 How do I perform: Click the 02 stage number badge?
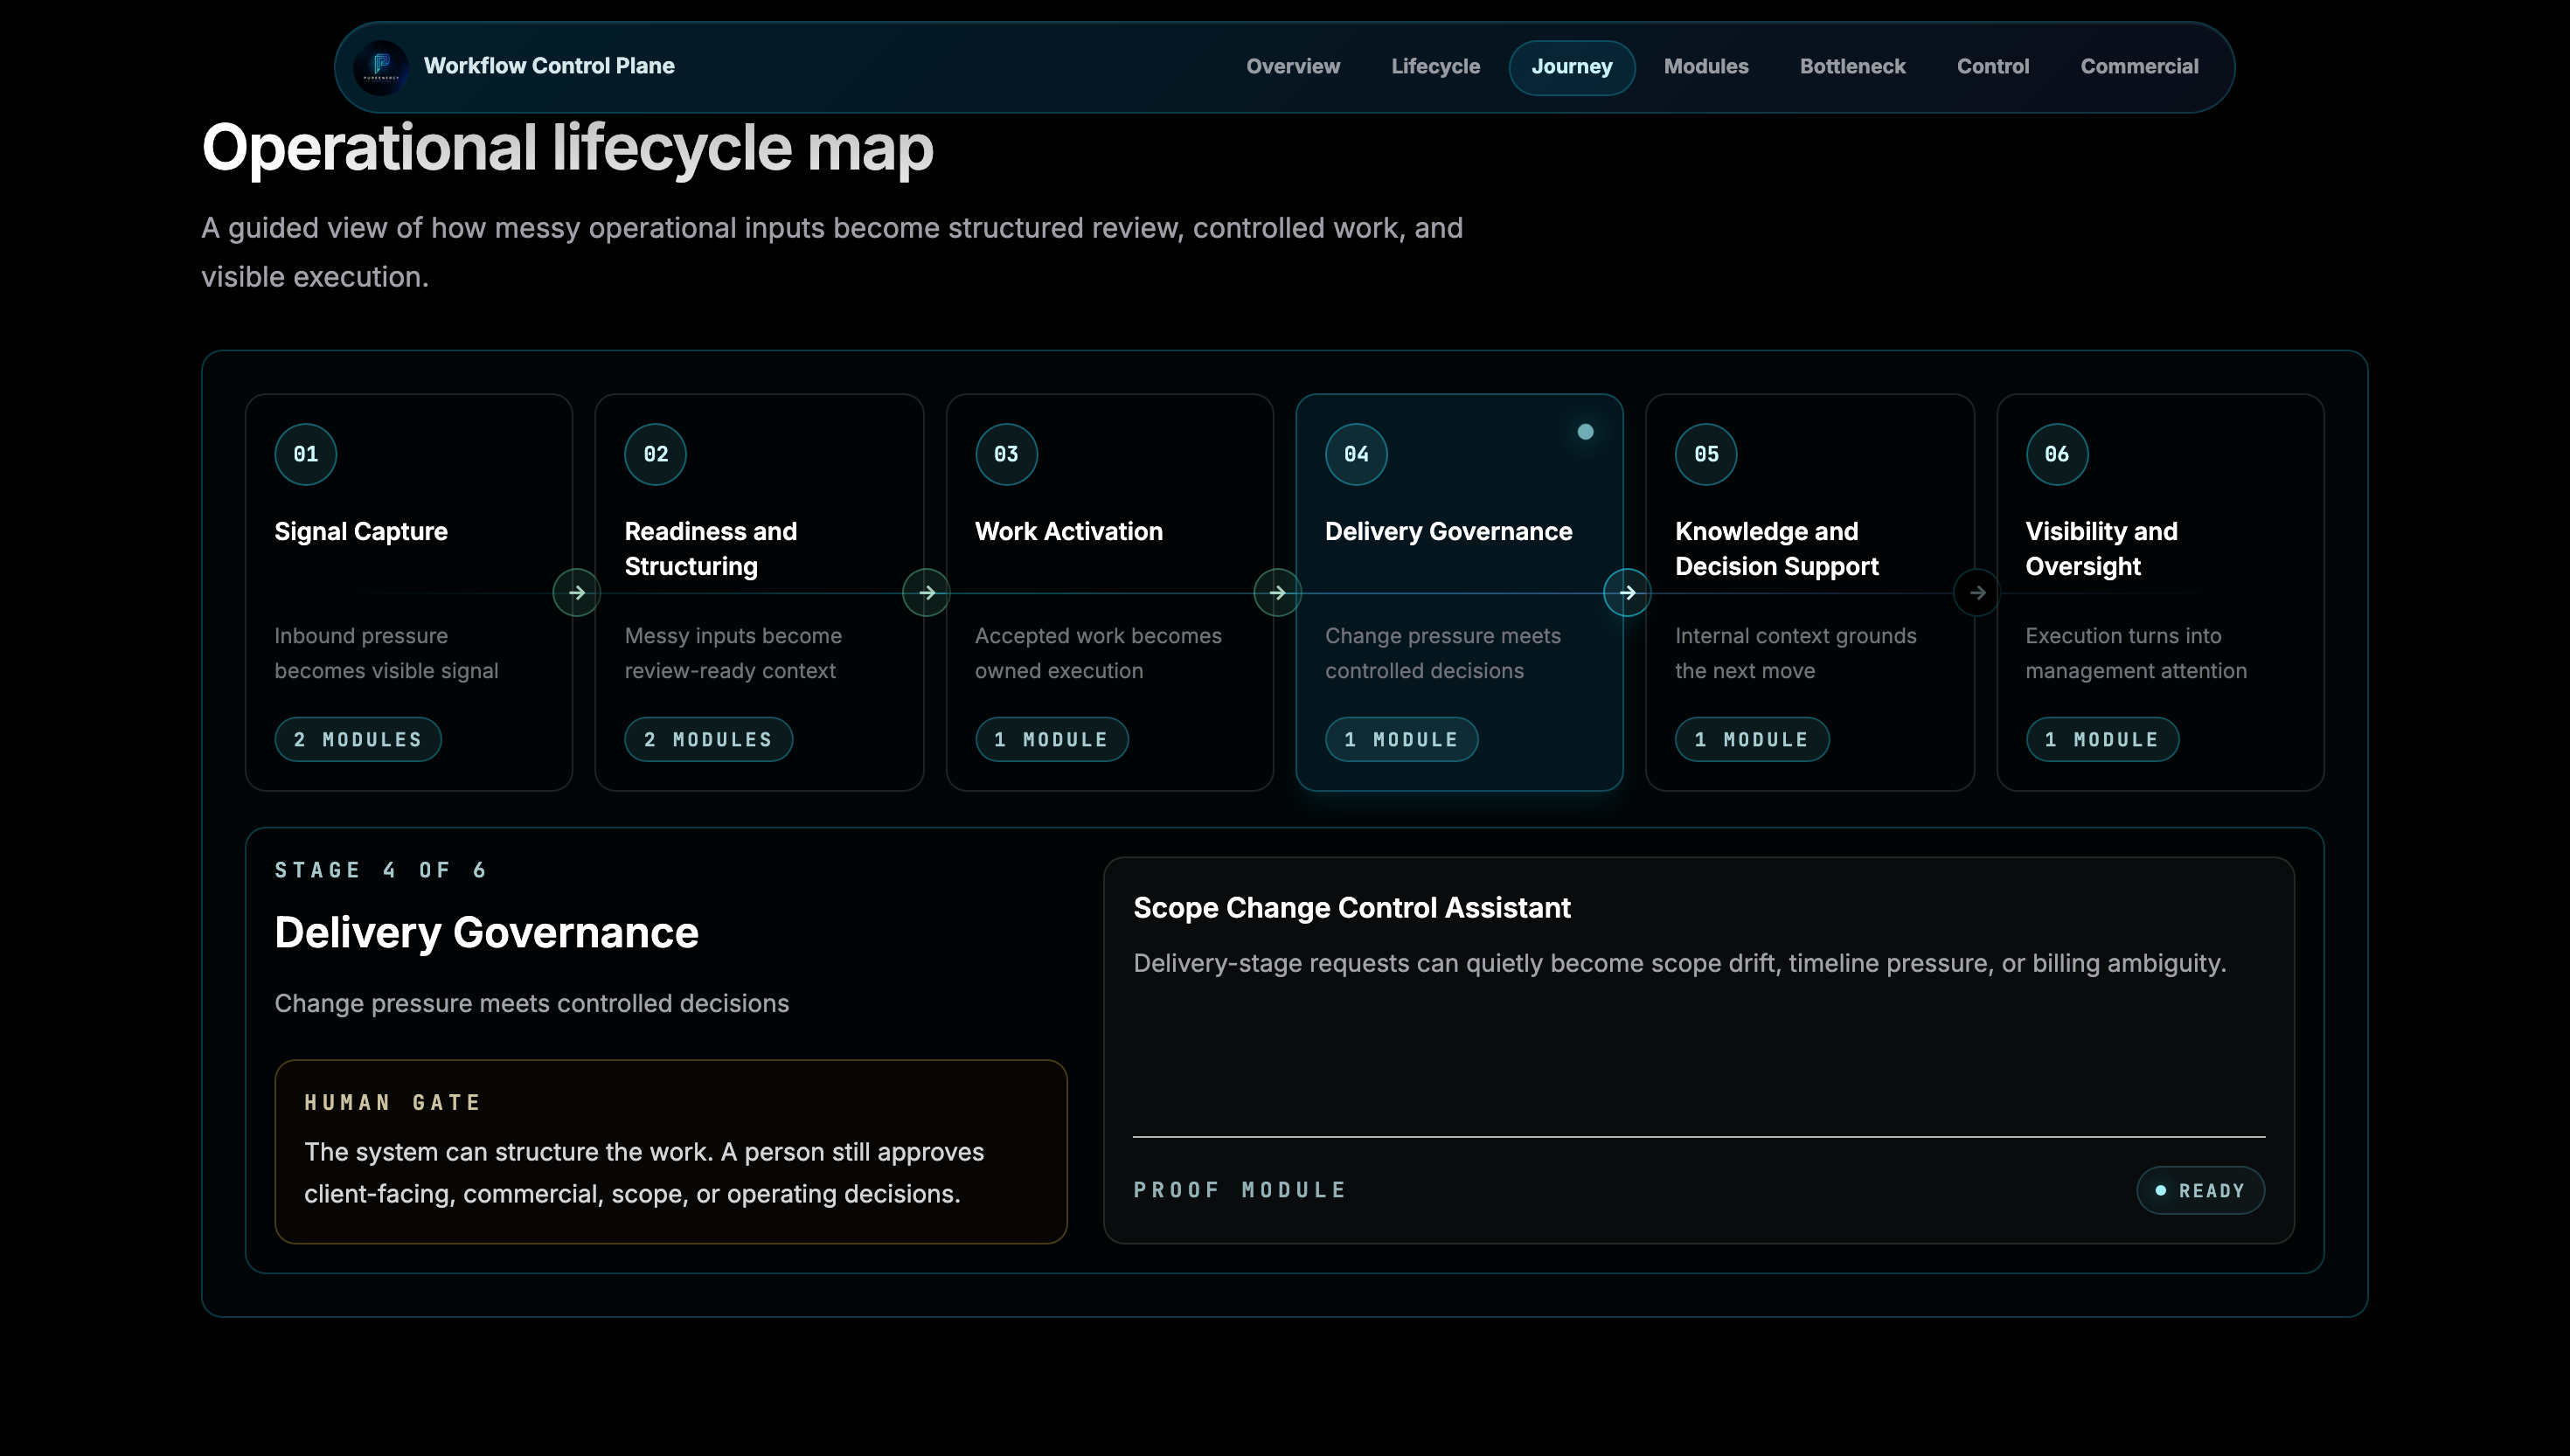[656, 454]
